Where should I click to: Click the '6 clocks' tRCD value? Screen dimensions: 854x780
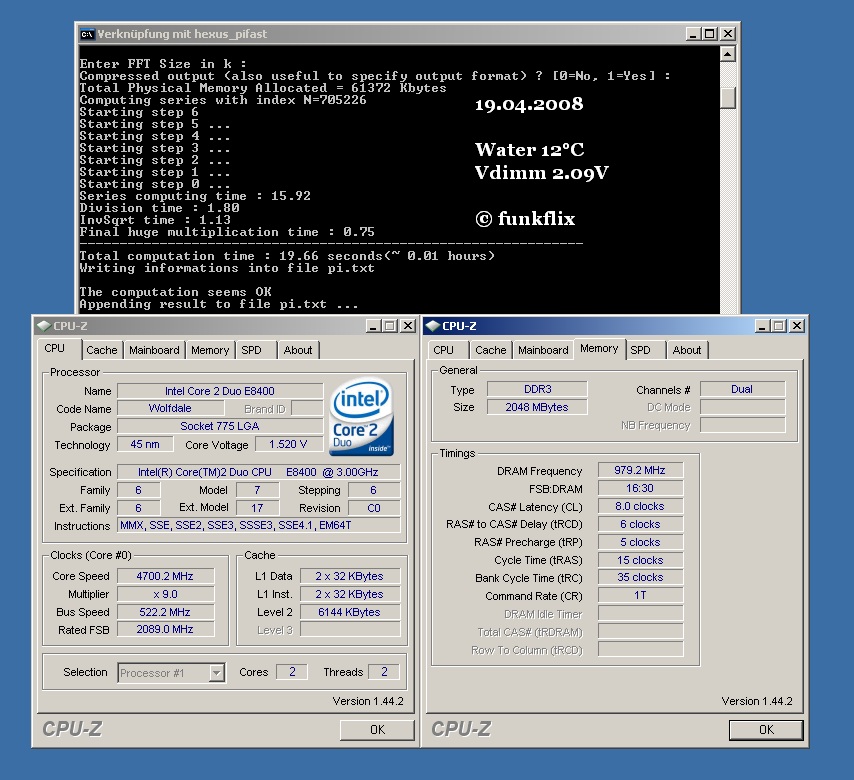pyautogui.click(x=640, y=525)
